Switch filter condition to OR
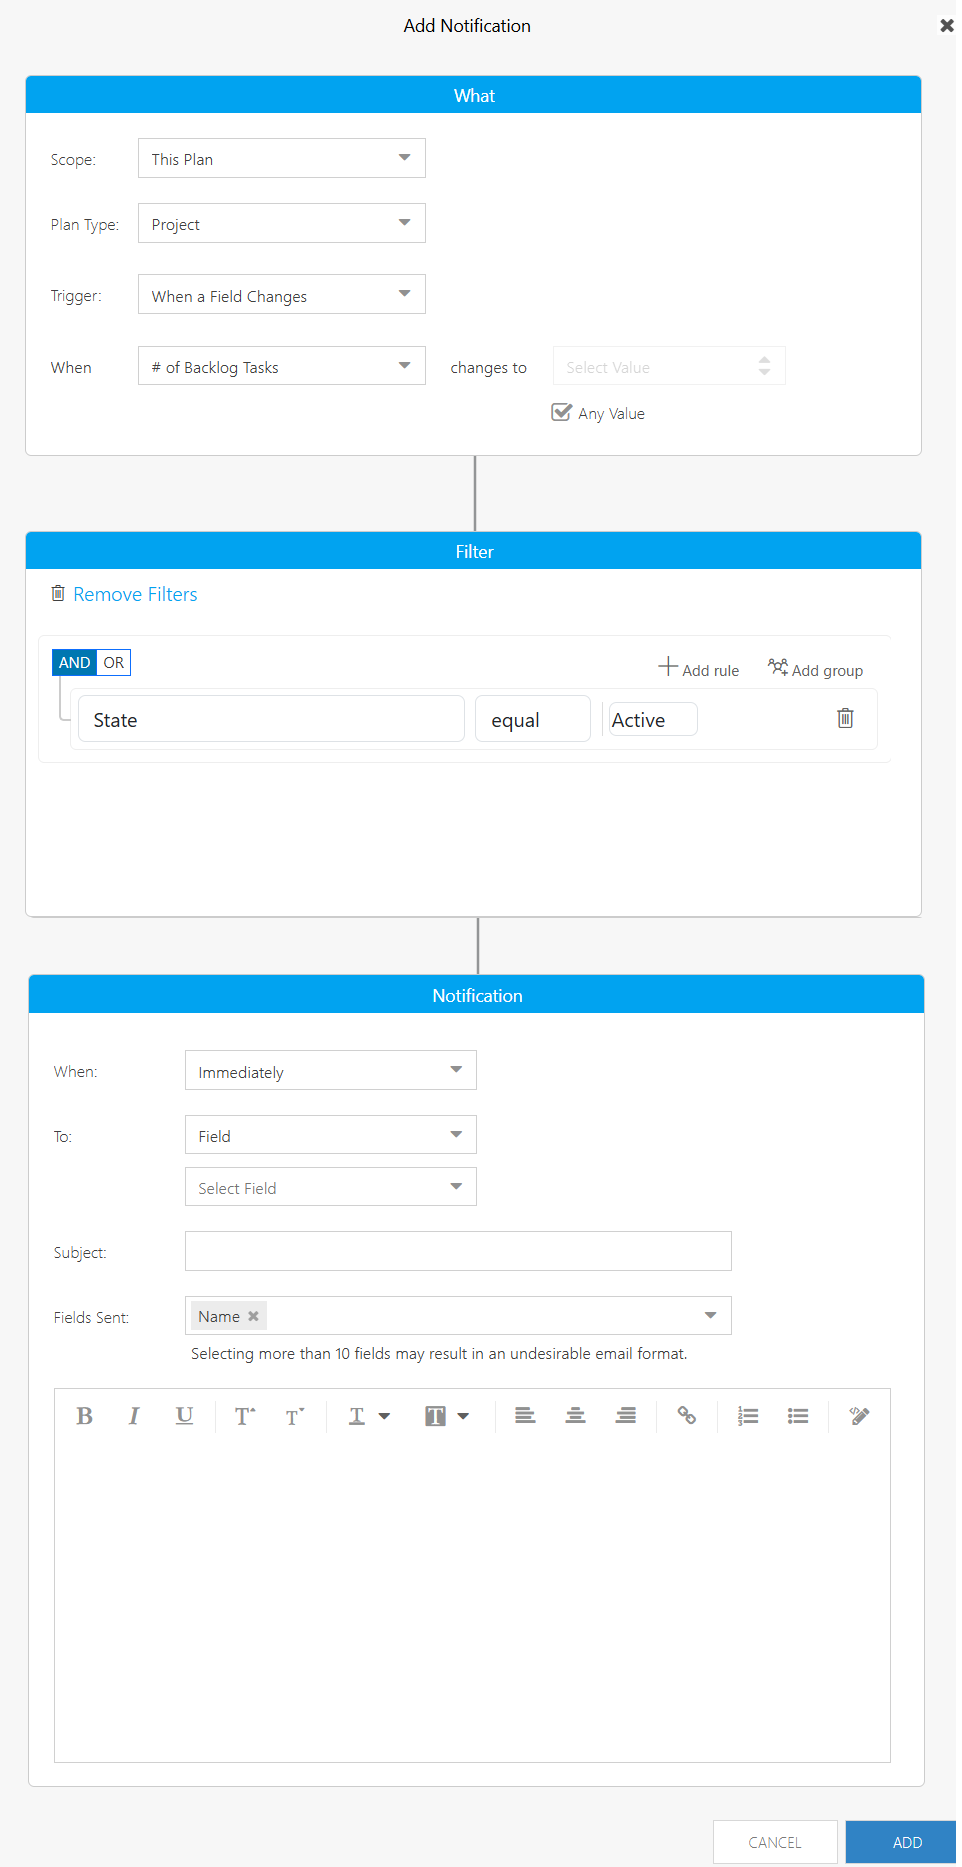Screen dimensions: 962x1867 (114, 662)
